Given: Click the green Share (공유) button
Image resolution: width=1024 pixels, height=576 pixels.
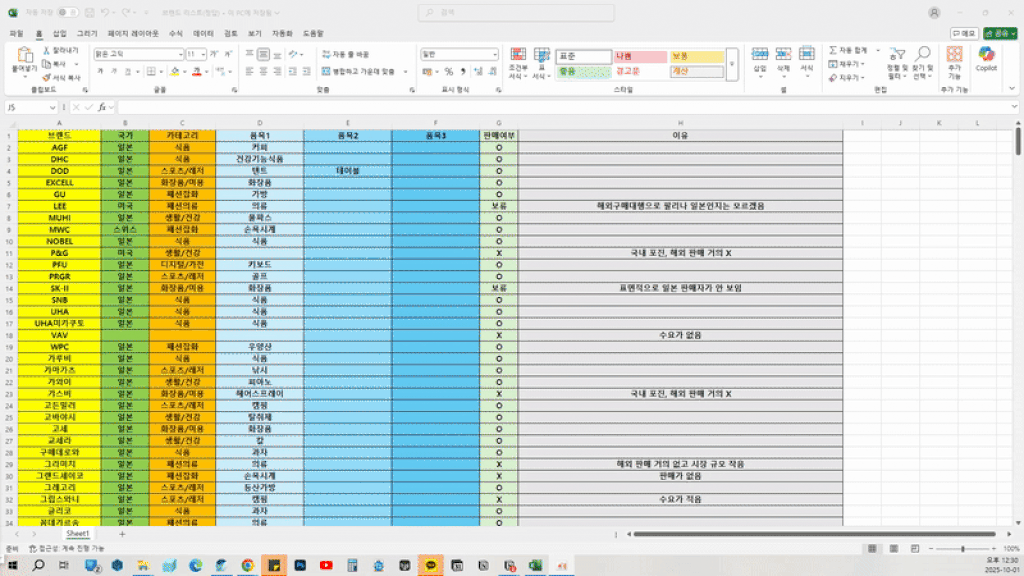Looking at the screenshot, I should pyautogui.click(x=999, y=33).
